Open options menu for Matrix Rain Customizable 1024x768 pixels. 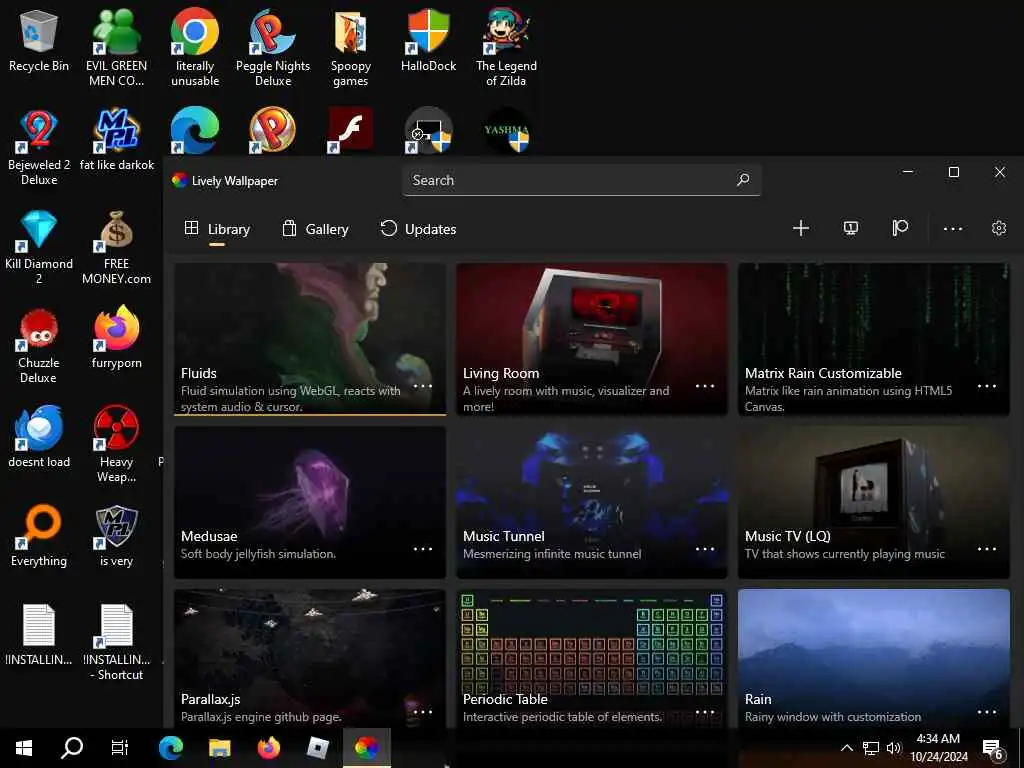987,386
